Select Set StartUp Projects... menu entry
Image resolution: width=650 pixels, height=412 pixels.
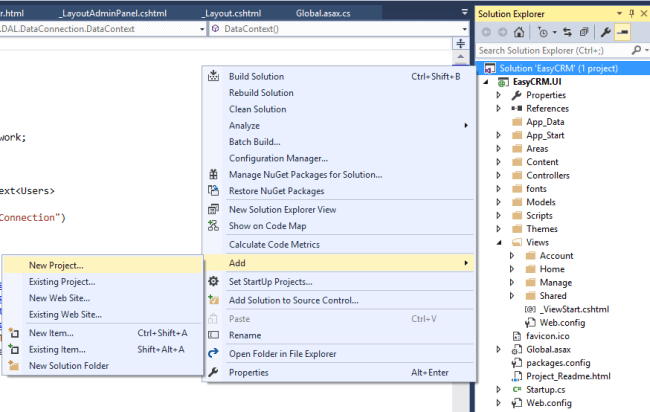[271, 282]
